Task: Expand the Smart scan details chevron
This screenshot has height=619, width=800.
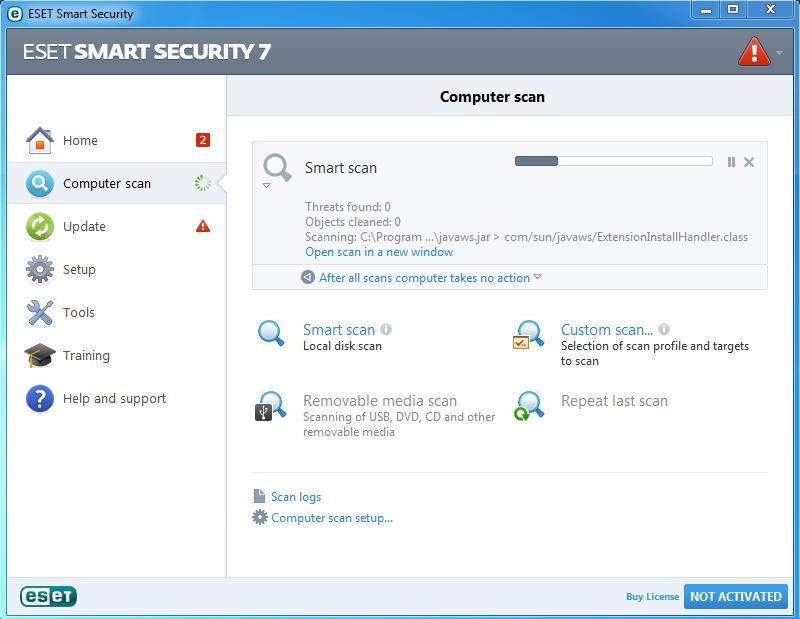Action: tap(267, 186)
